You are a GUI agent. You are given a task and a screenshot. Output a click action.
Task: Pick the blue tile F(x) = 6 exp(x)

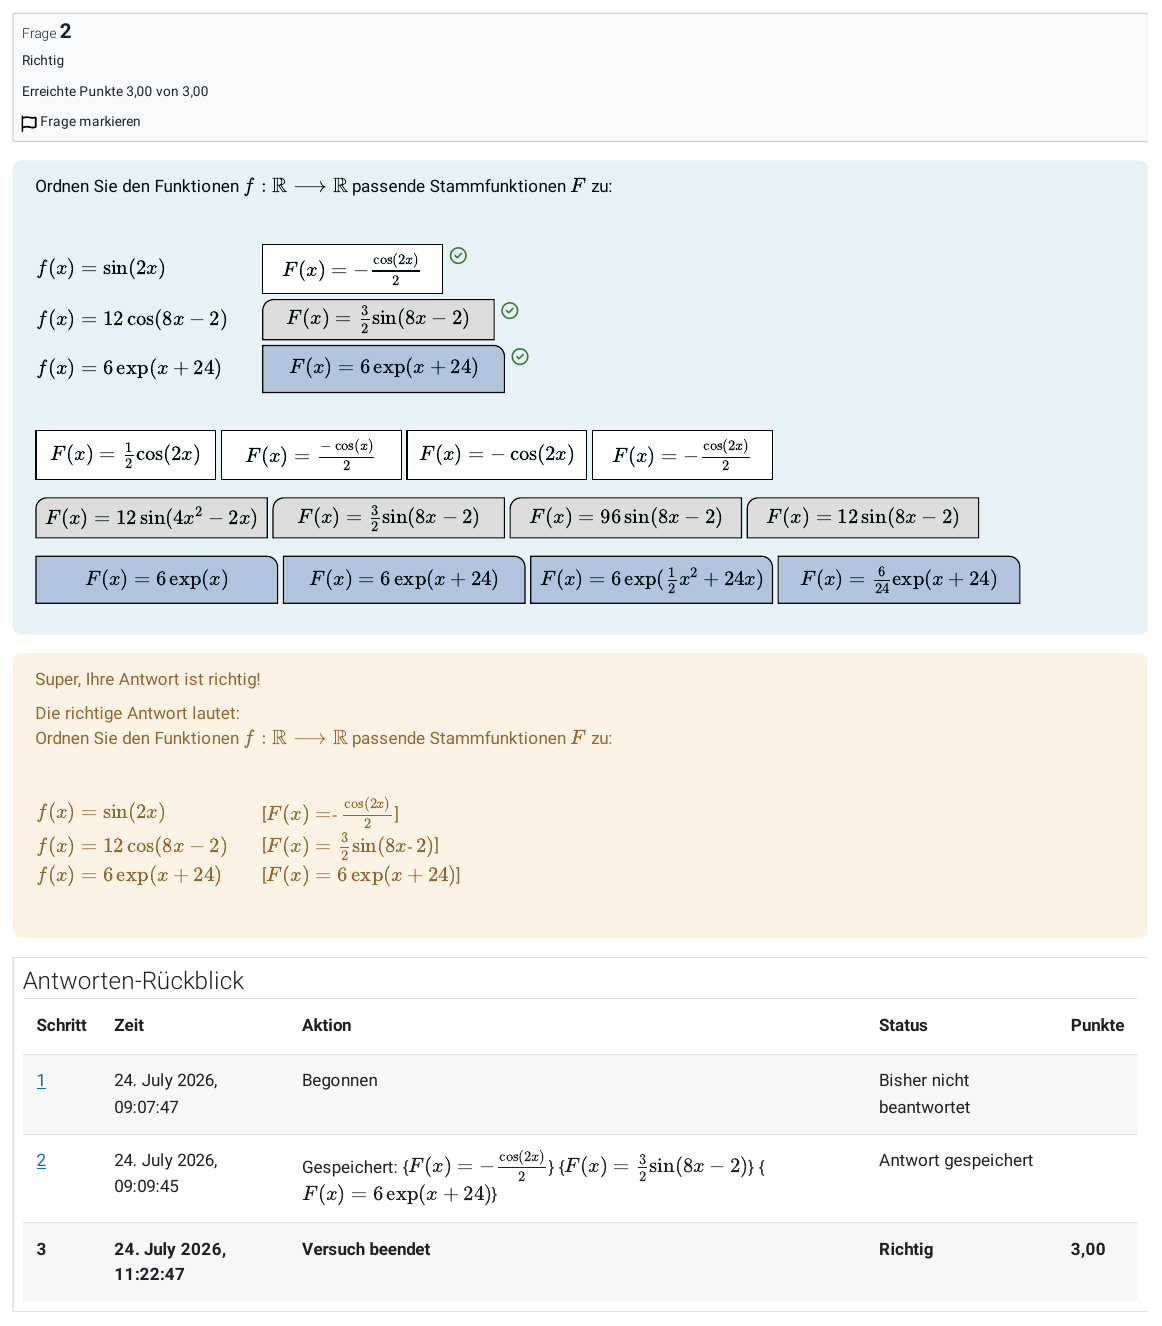(x=156, y=580)
